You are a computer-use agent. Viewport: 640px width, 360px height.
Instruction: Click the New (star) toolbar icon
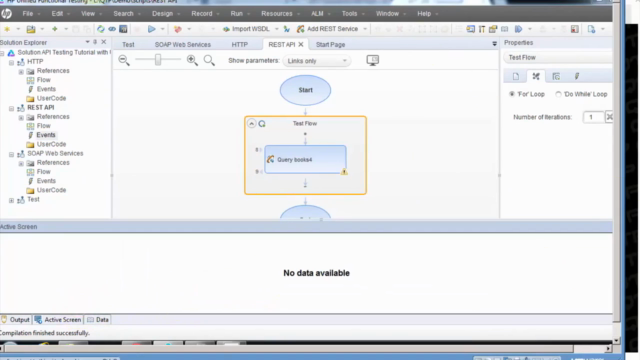tap(7, 29)
